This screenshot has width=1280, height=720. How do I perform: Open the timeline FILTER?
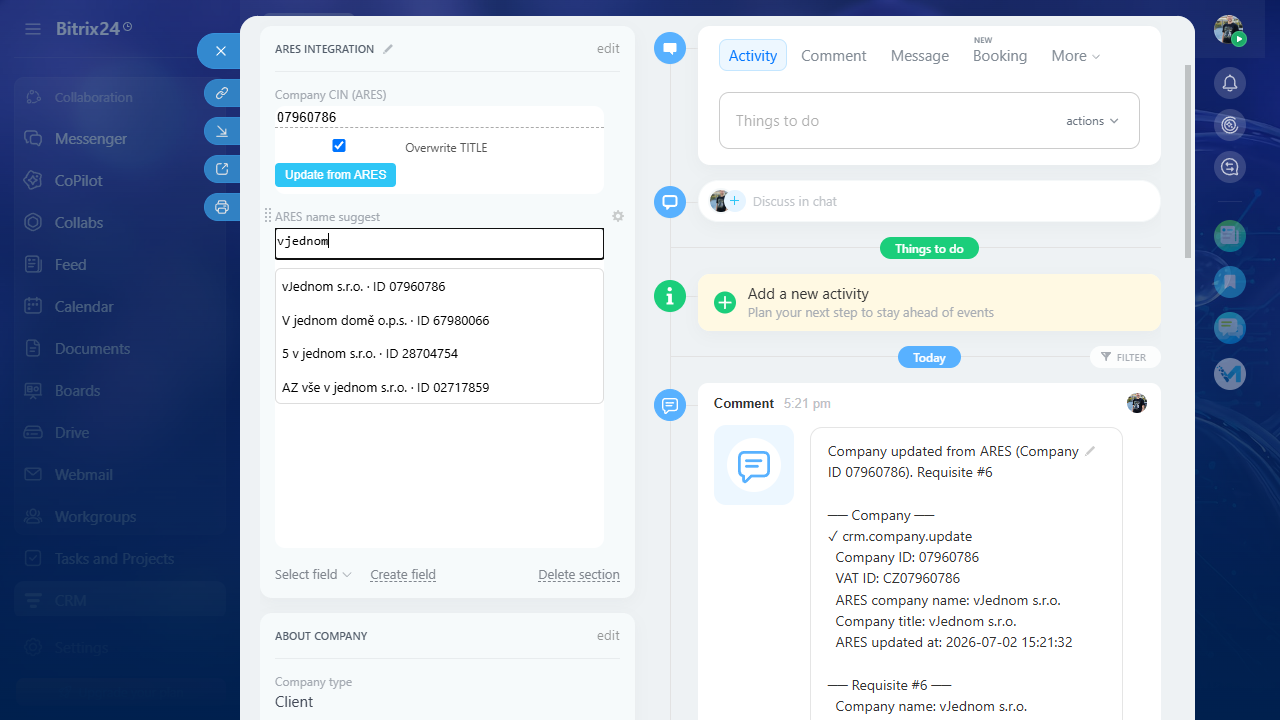1125,357
